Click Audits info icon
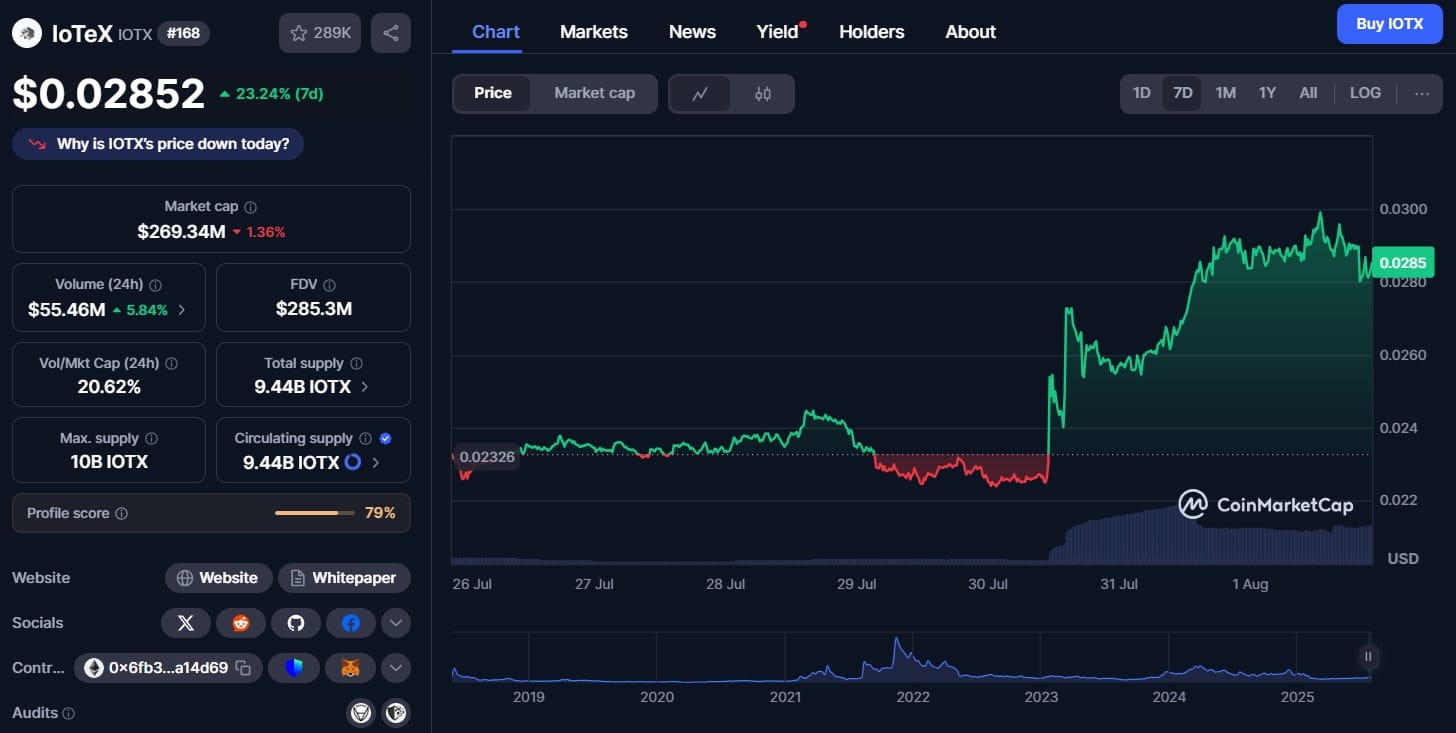1456x733 pixels. [x=69, y=714]
